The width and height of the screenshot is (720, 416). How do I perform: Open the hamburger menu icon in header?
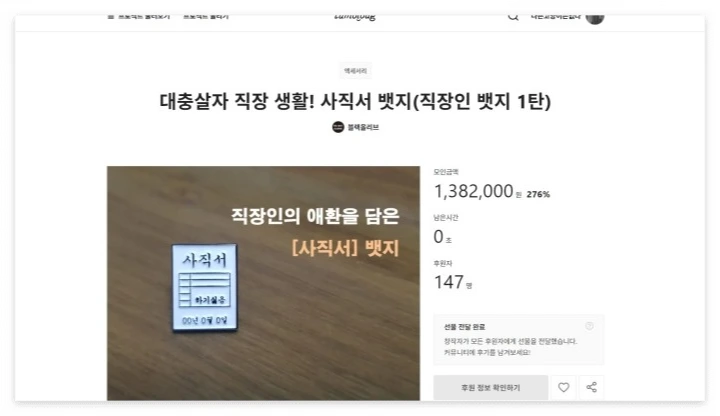(111, 17)
